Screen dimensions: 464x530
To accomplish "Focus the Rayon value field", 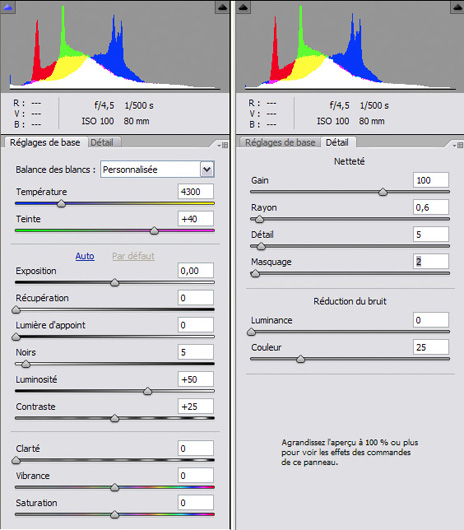I will point(431,207).
